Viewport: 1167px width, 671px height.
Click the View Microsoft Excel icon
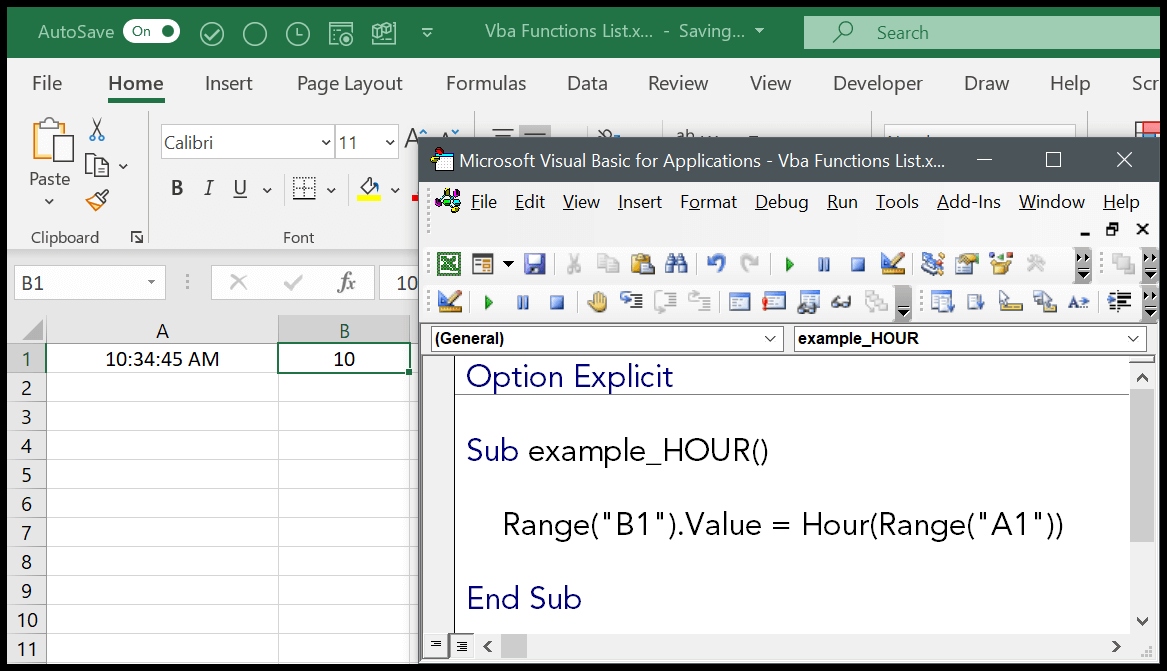[x=448, y=263]
